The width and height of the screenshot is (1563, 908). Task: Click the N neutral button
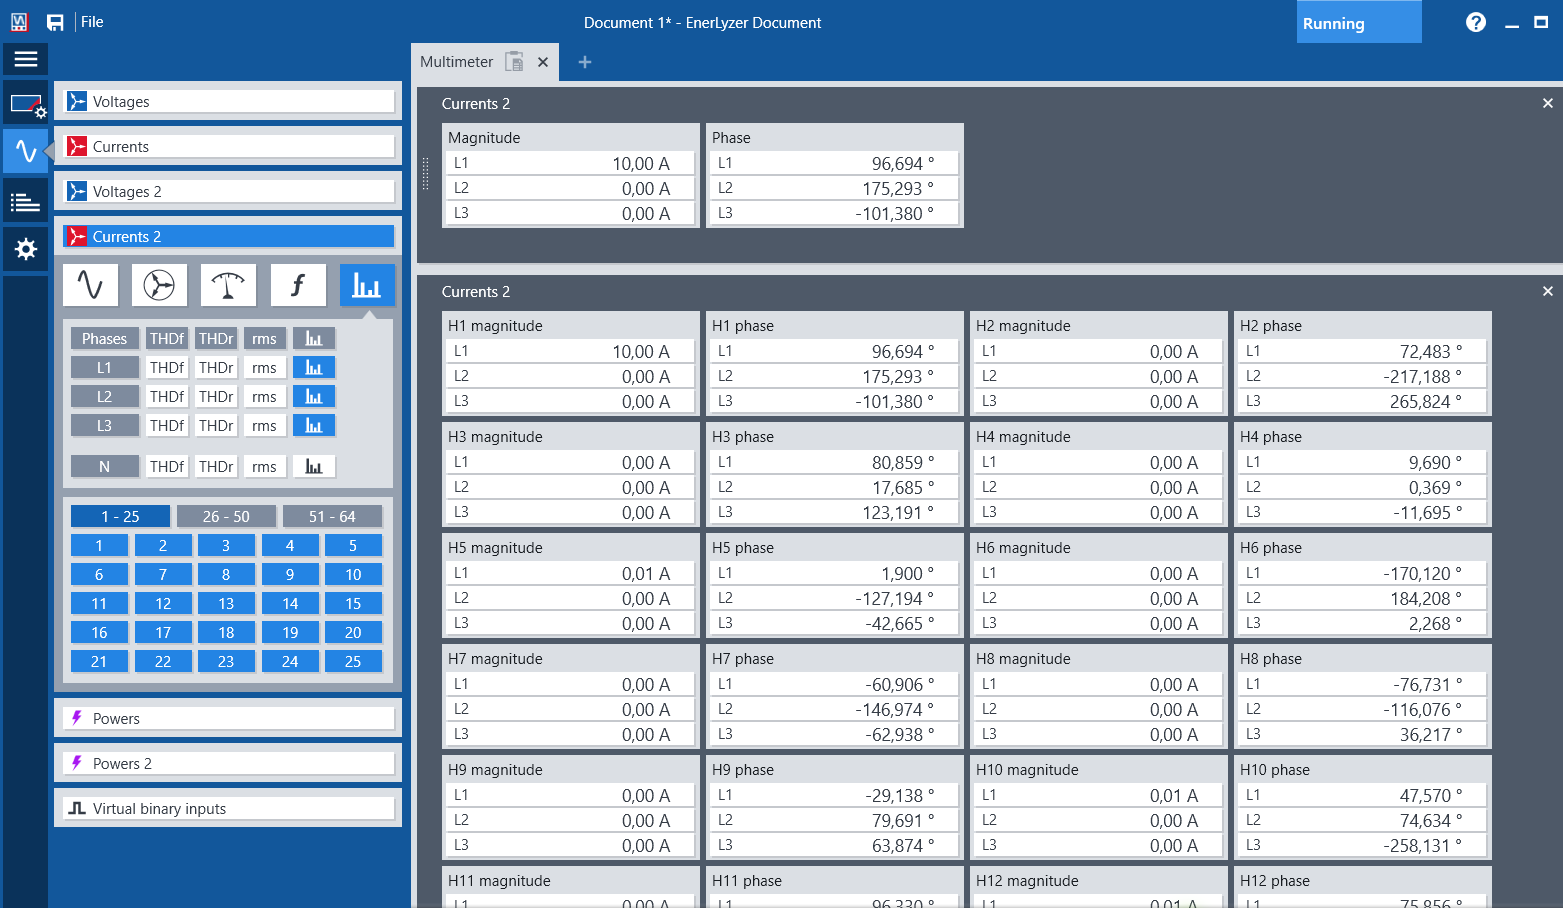pyautogui.click(x=104, y=467)
